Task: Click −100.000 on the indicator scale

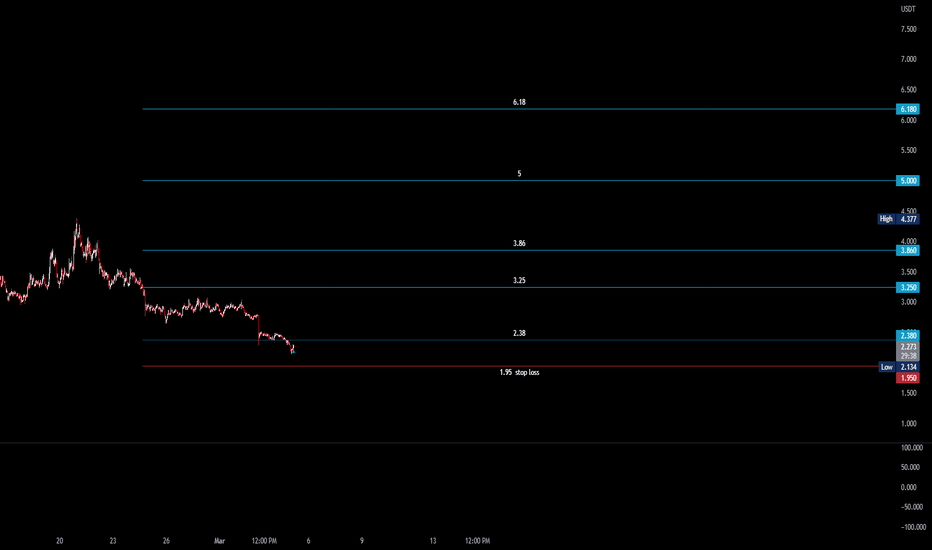Action: coord(913,527)
